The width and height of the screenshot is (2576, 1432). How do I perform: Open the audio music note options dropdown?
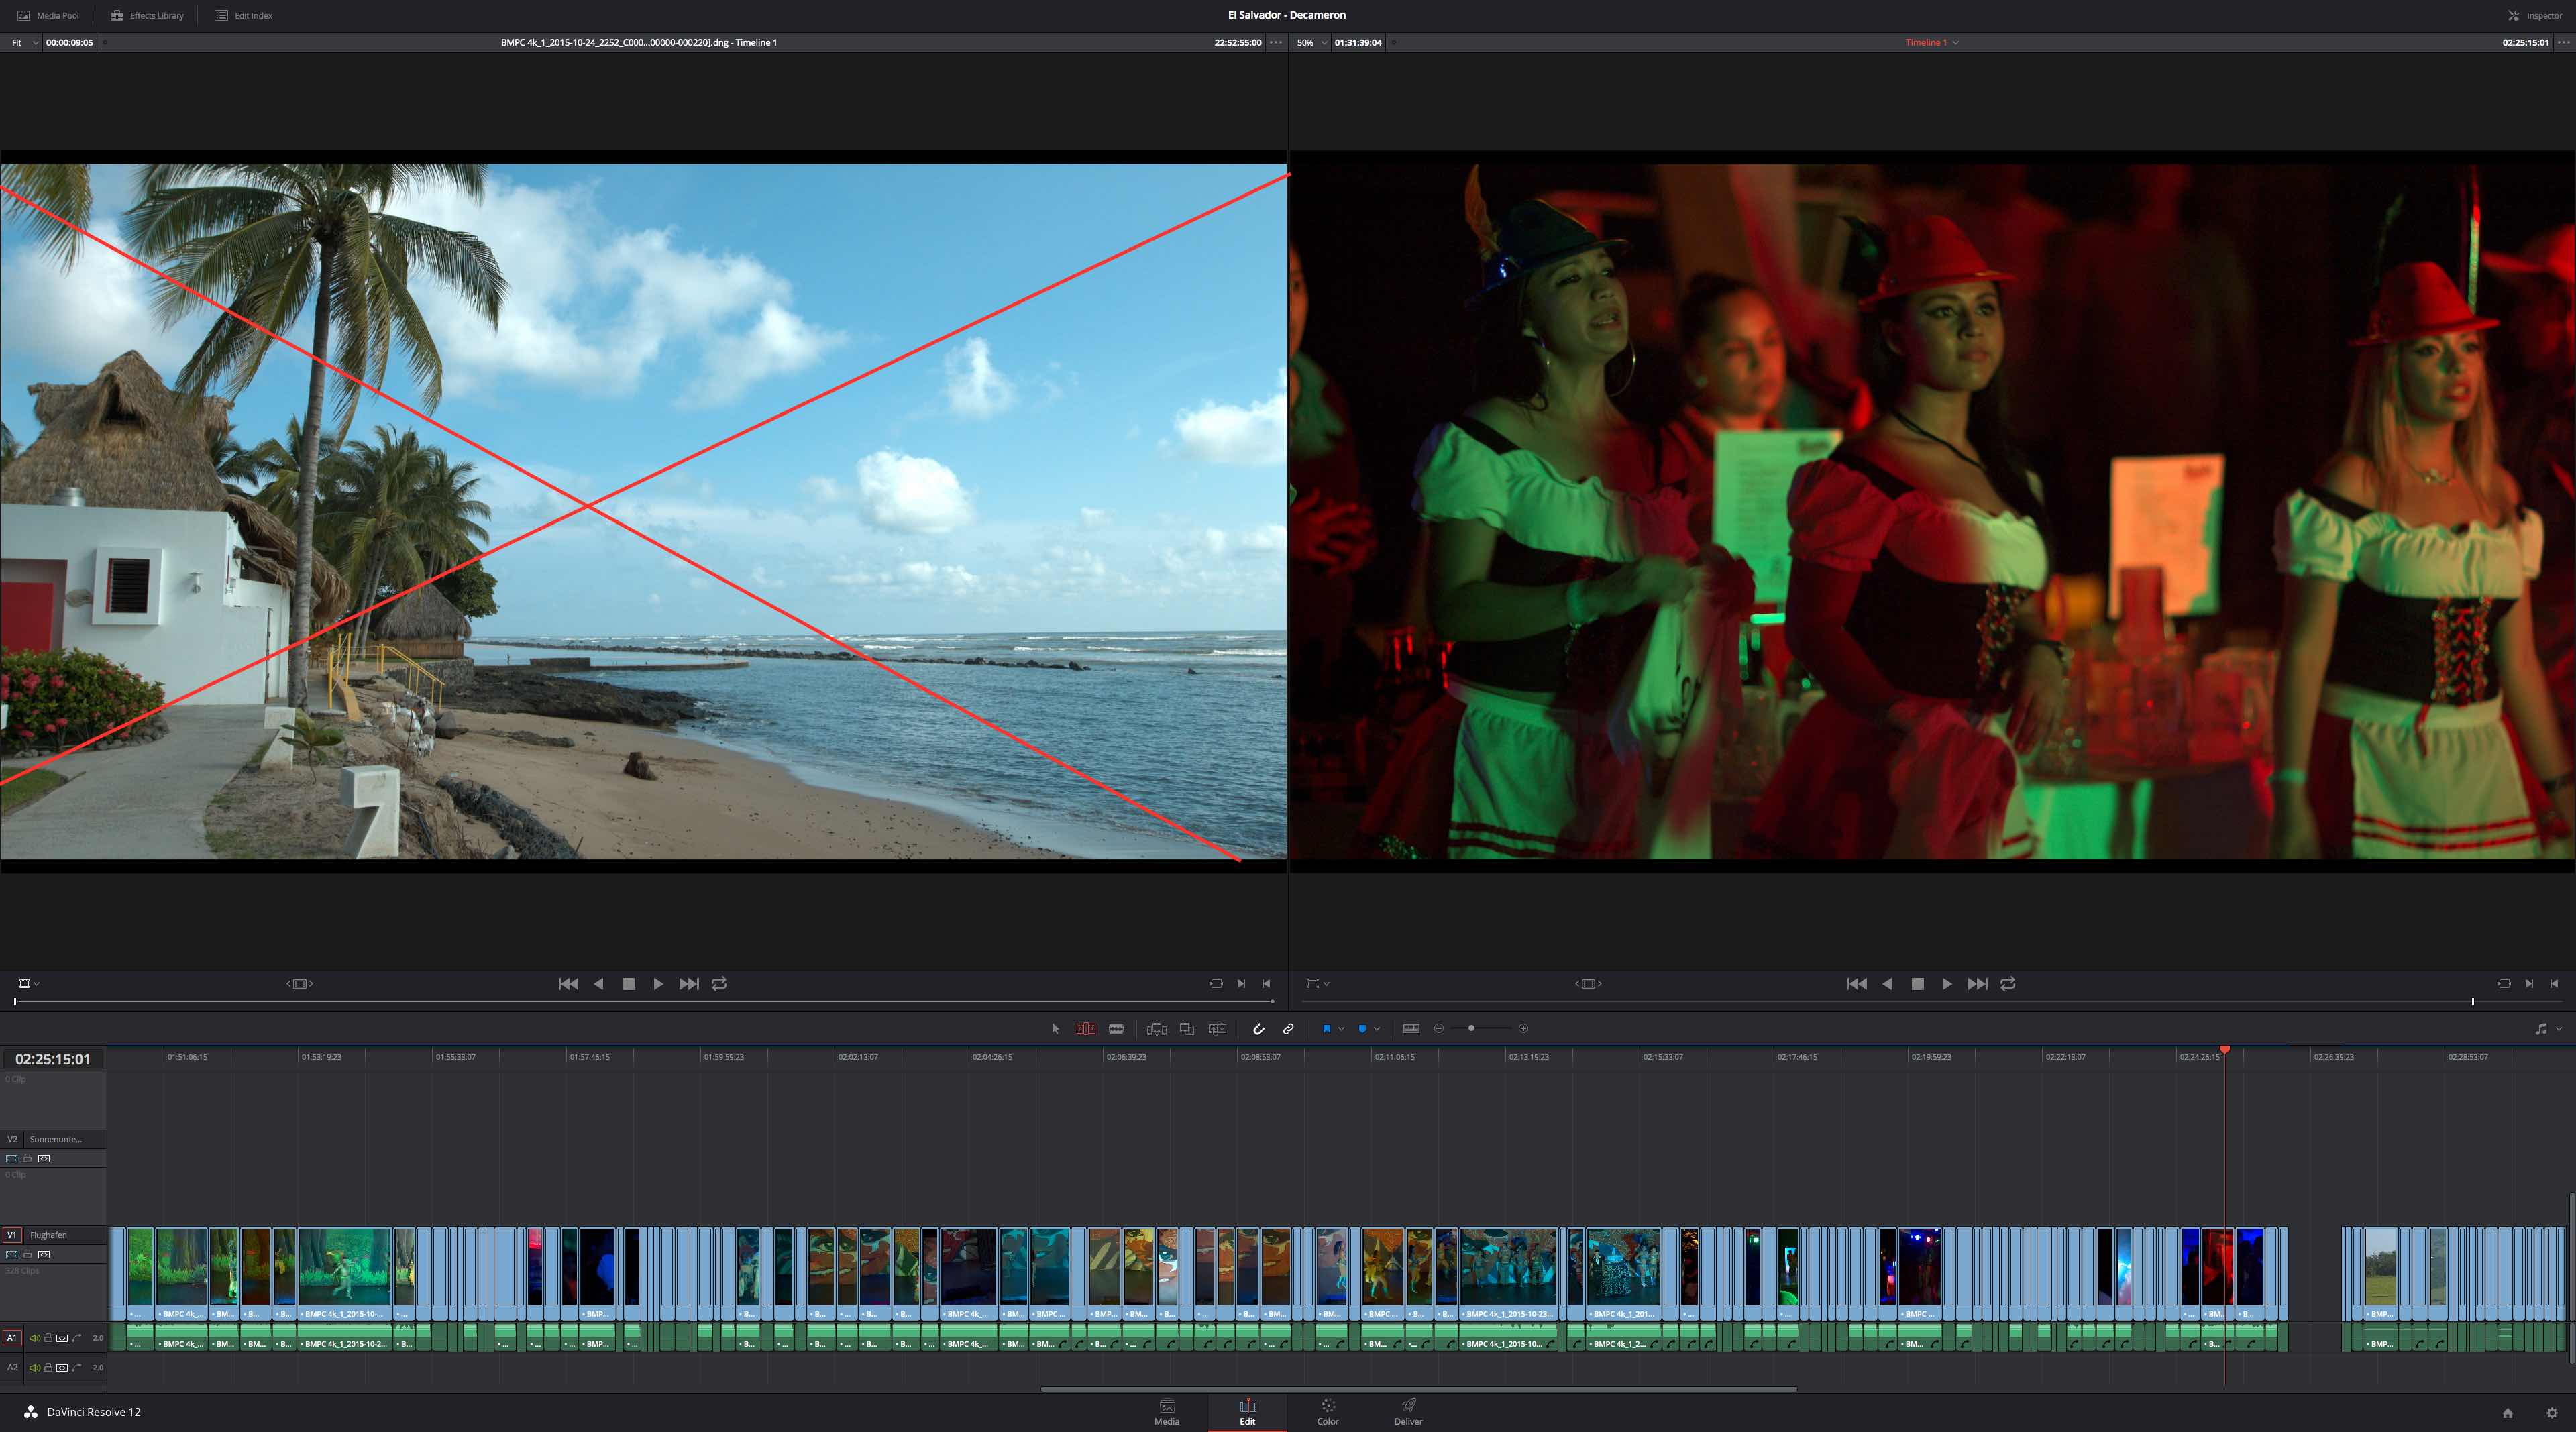[x=2548, y=1028]
